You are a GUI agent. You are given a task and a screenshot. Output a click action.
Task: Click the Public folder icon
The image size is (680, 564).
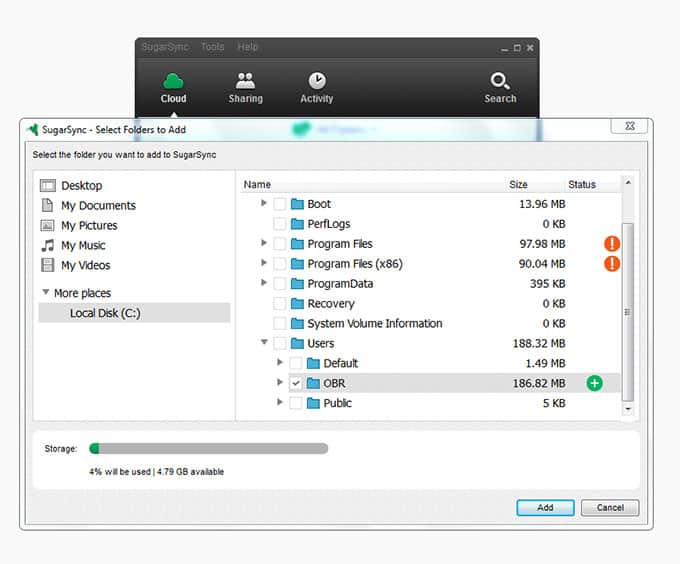pyautogui.click(x=313, y=403)
